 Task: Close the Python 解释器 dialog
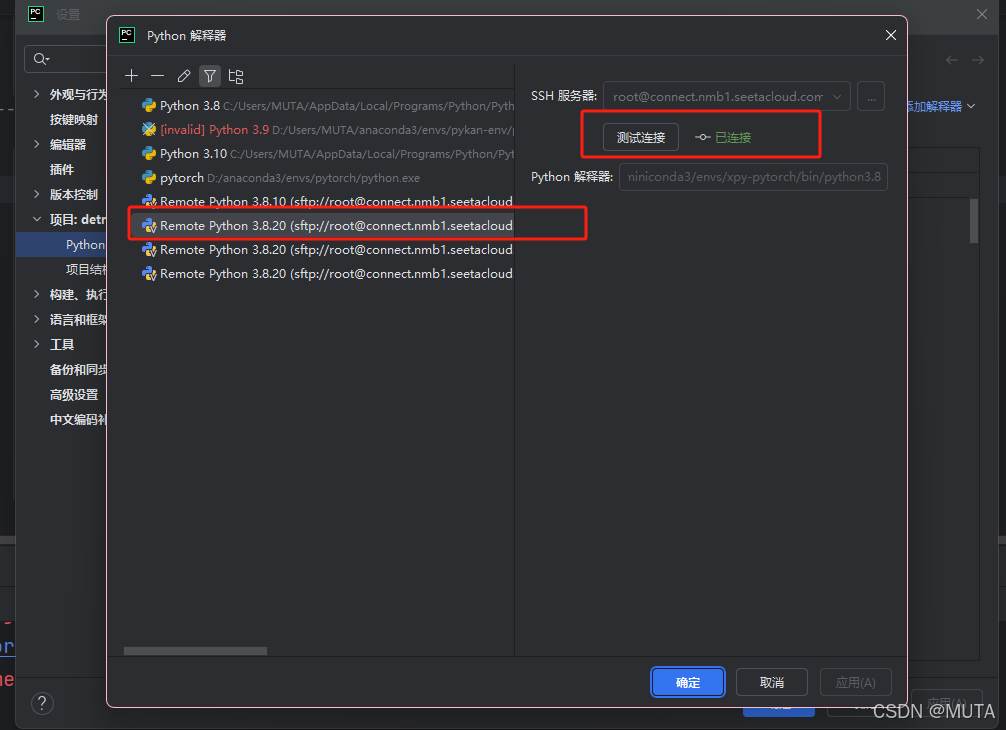click(x=891, y=35)
